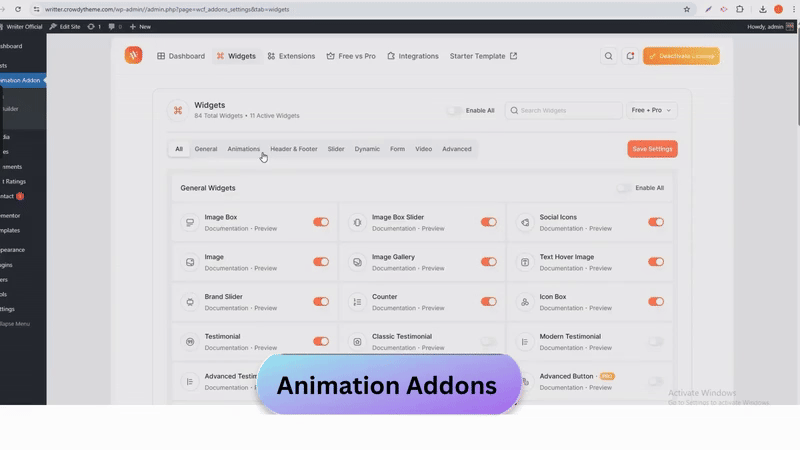Viewport: 800px width, 450px height.
Task: Open the browser profile avatar
Action: click(778, 9)
